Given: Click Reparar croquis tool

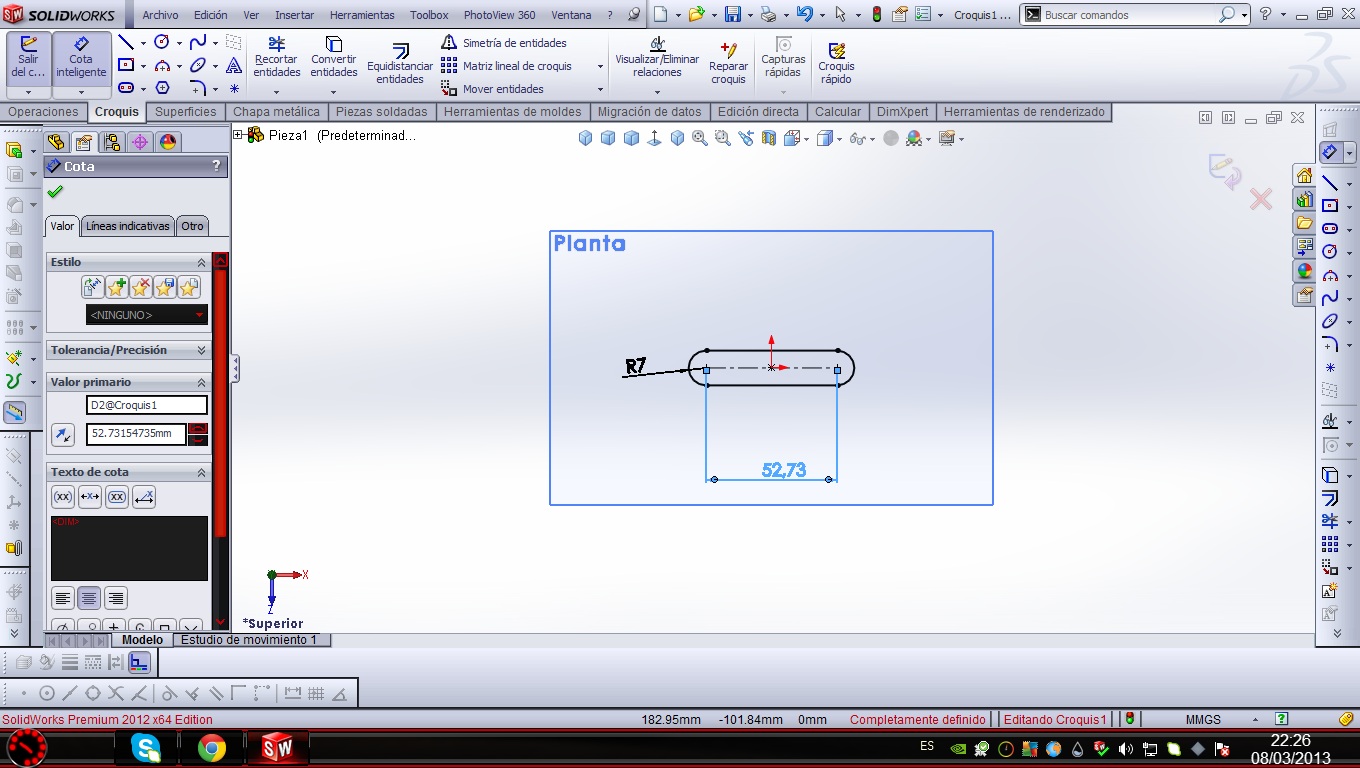Looking at the screenshot, I should tap(728, 64).
